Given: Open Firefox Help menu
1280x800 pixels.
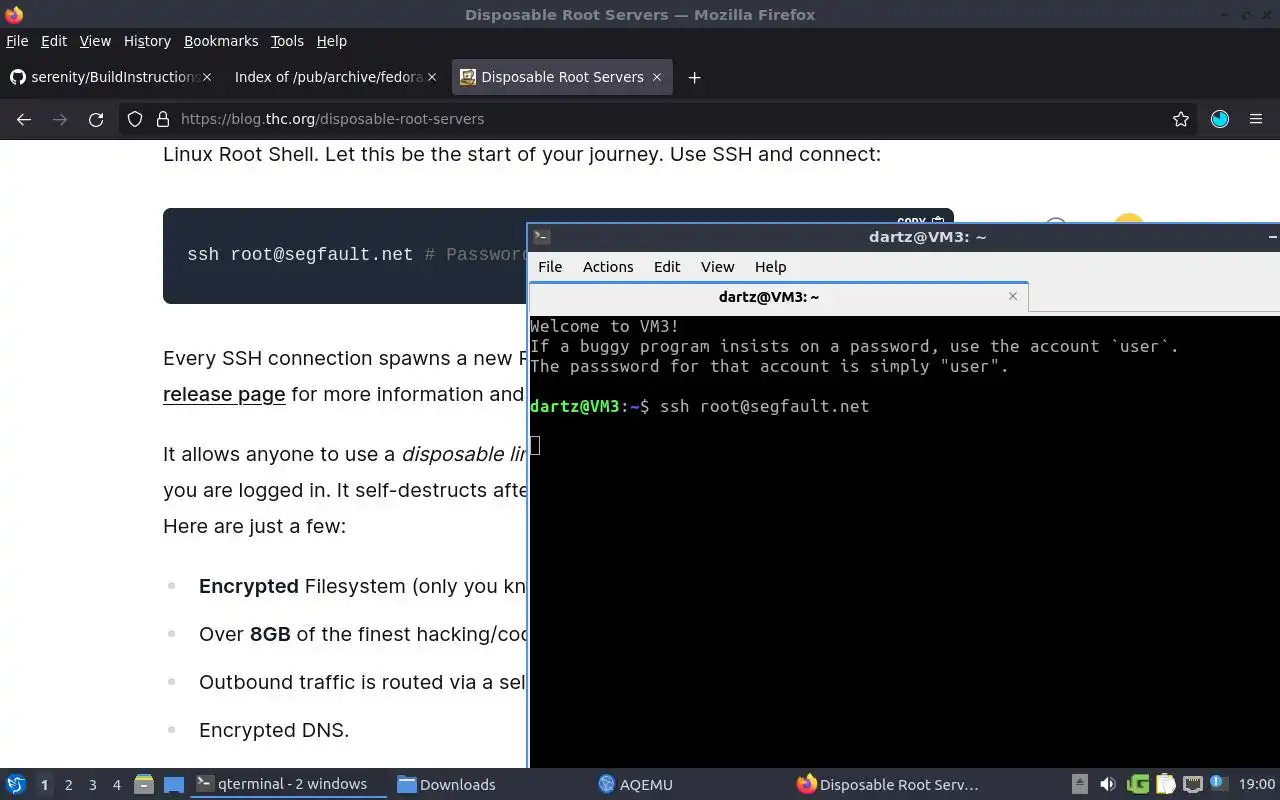Looking at the screenshot, I should click(332, 41).
